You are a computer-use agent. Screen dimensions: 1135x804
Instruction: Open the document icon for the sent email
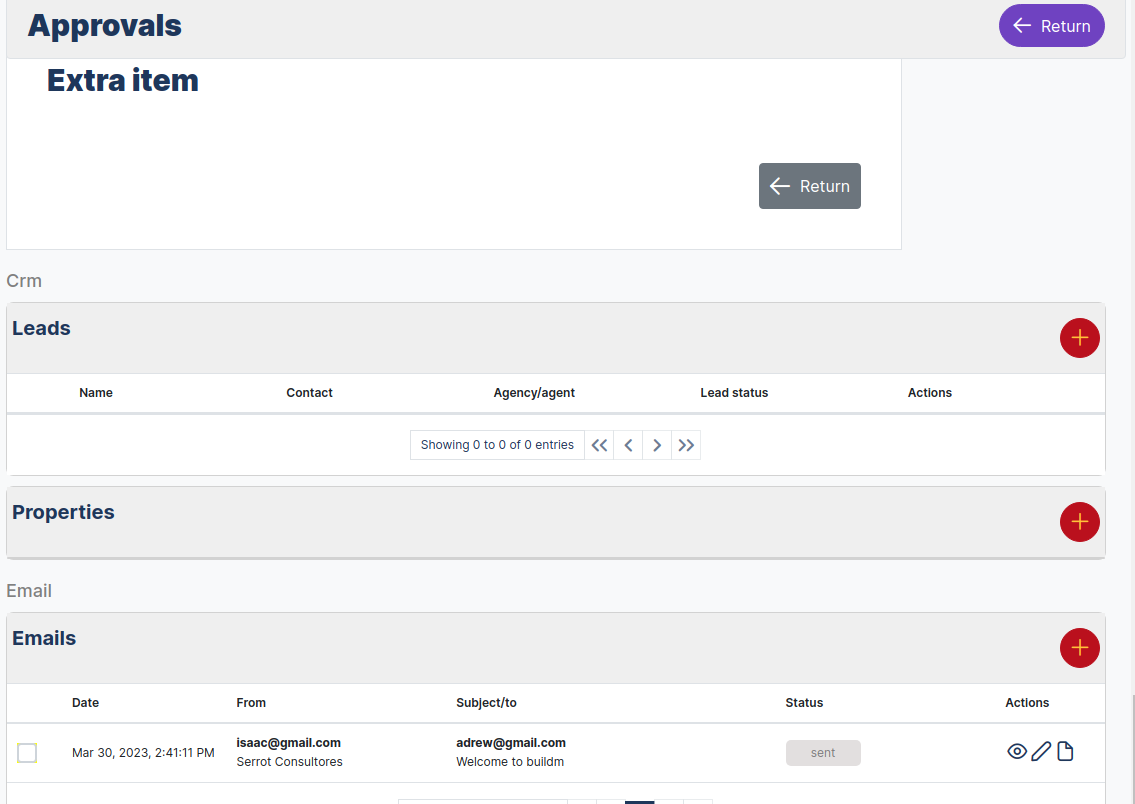tap(1064, 750)
